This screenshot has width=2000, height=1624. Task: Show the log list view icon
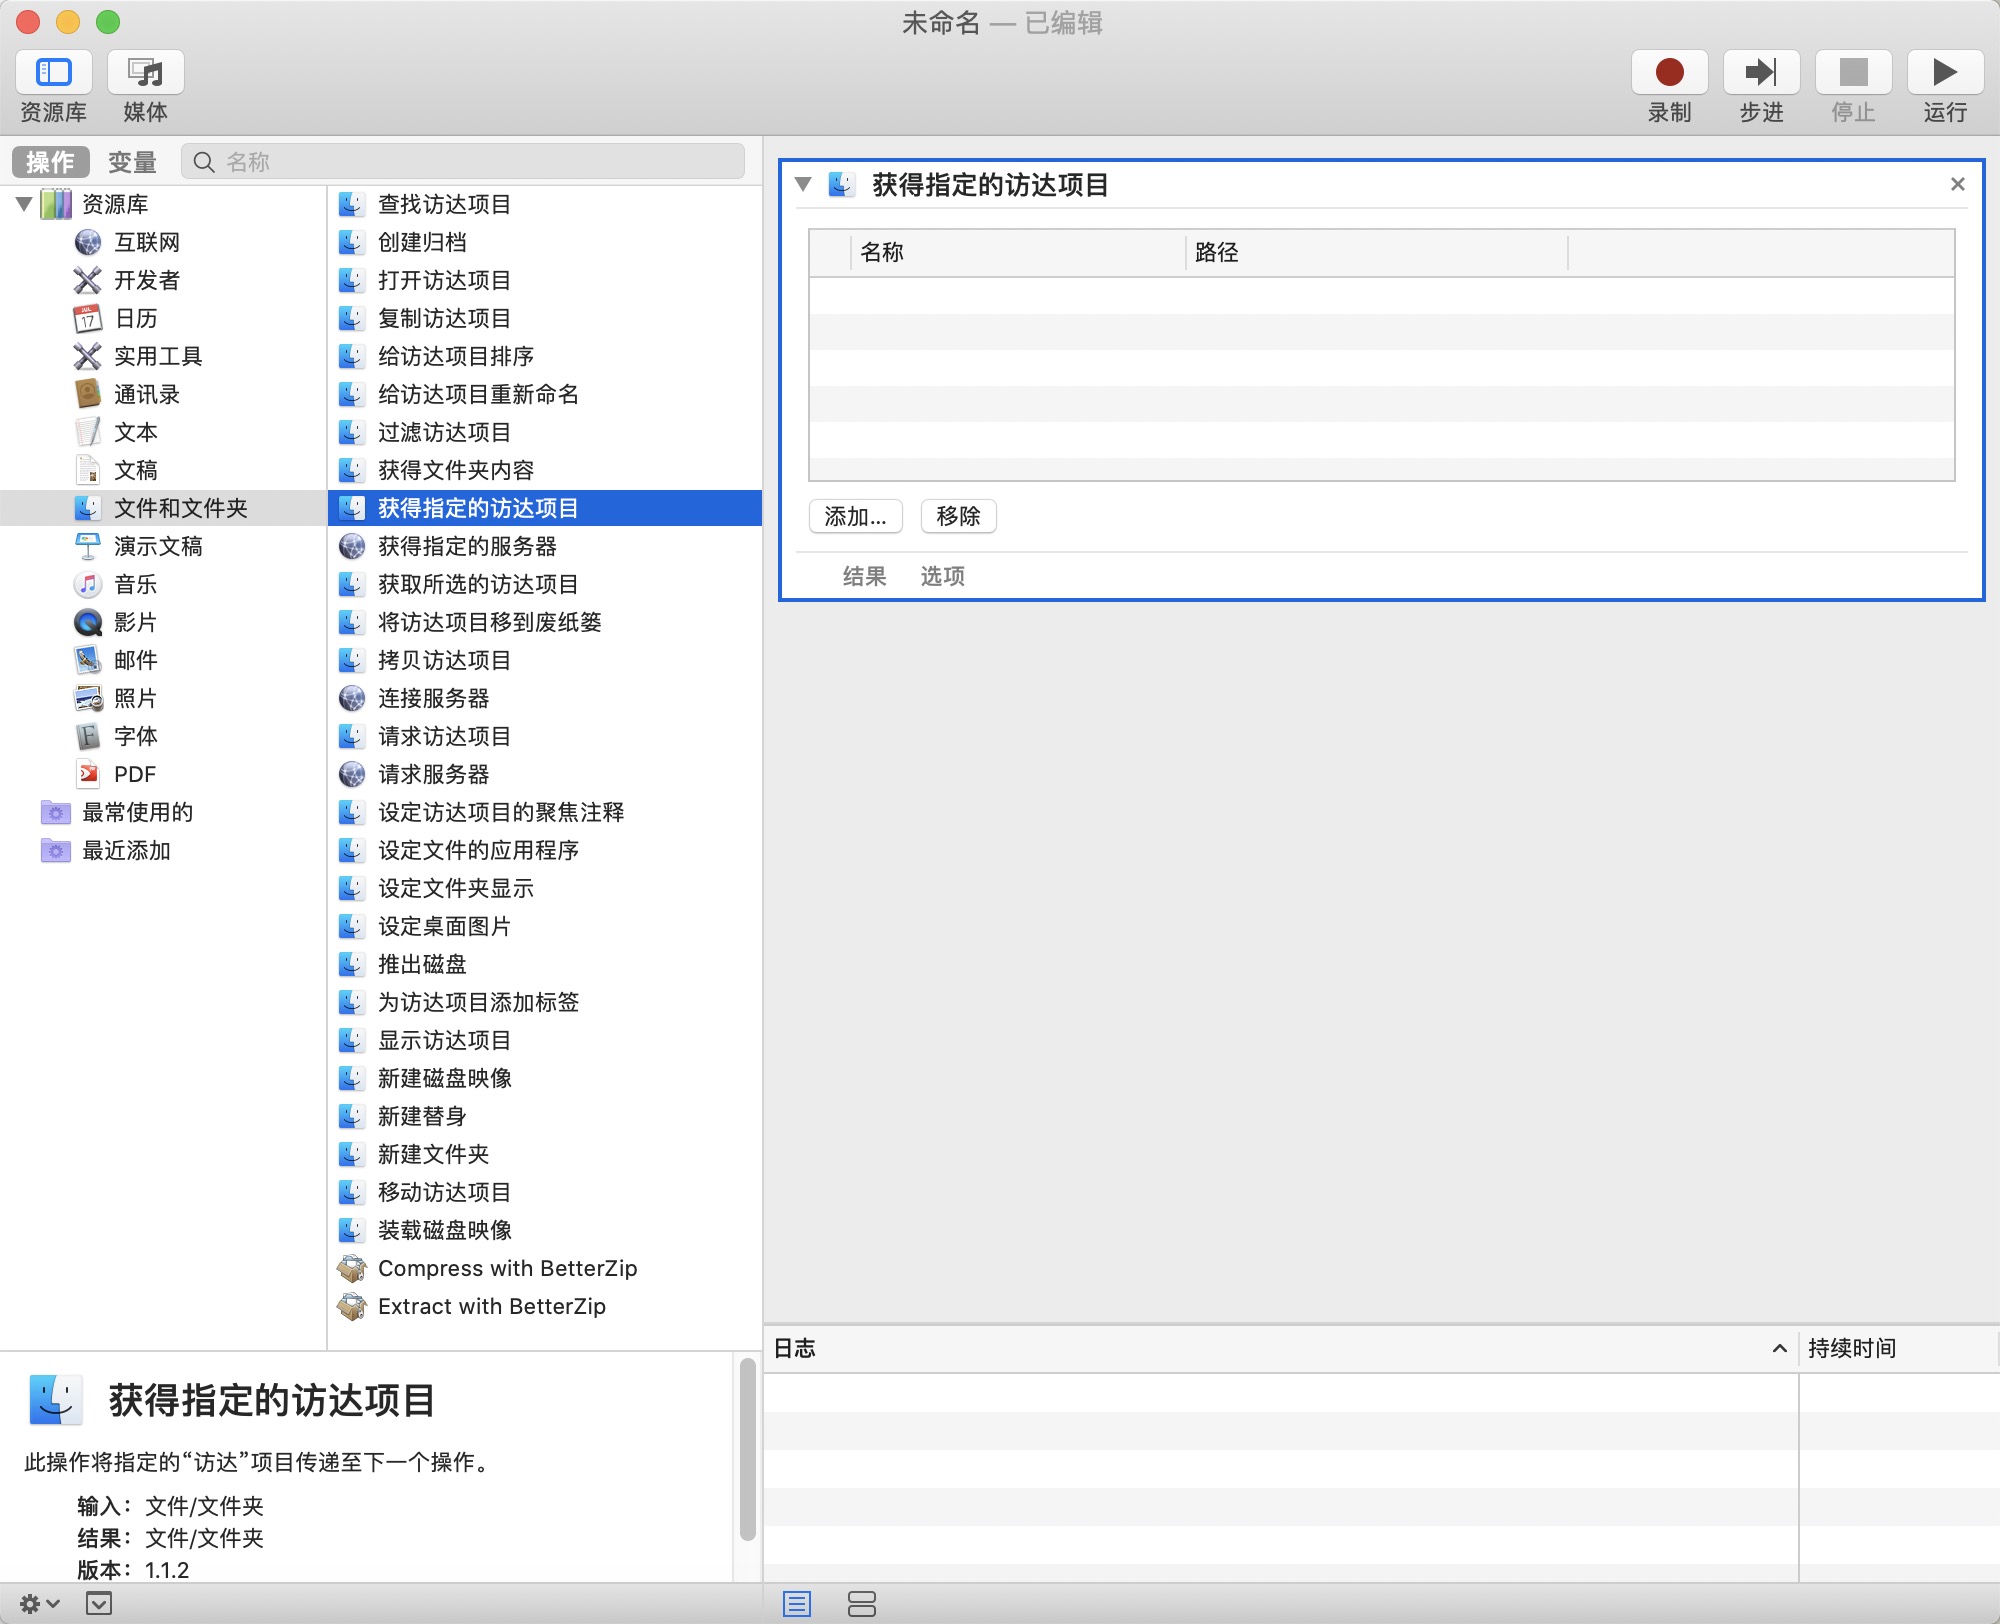coord(797,1604)
